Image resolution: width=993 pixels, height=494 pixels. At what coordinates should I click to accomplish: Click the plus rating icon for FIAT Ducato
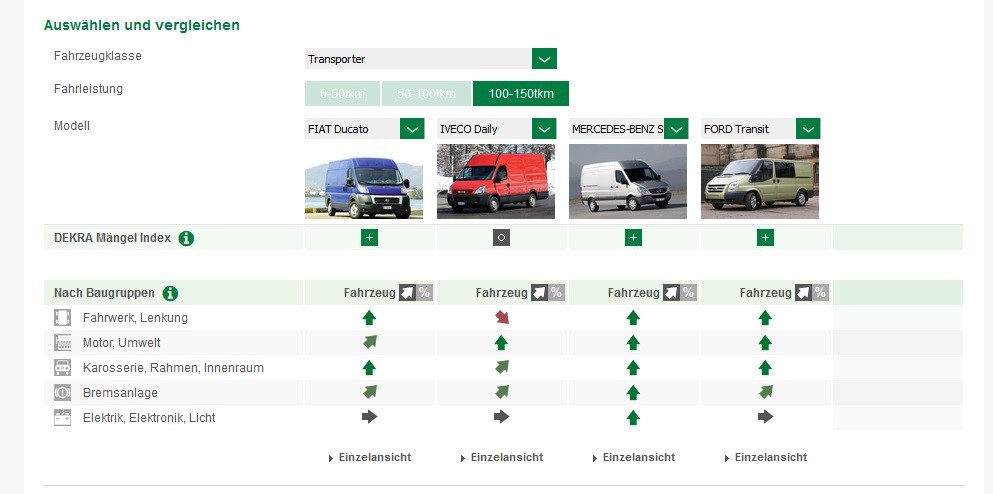[x=369, y=238]
